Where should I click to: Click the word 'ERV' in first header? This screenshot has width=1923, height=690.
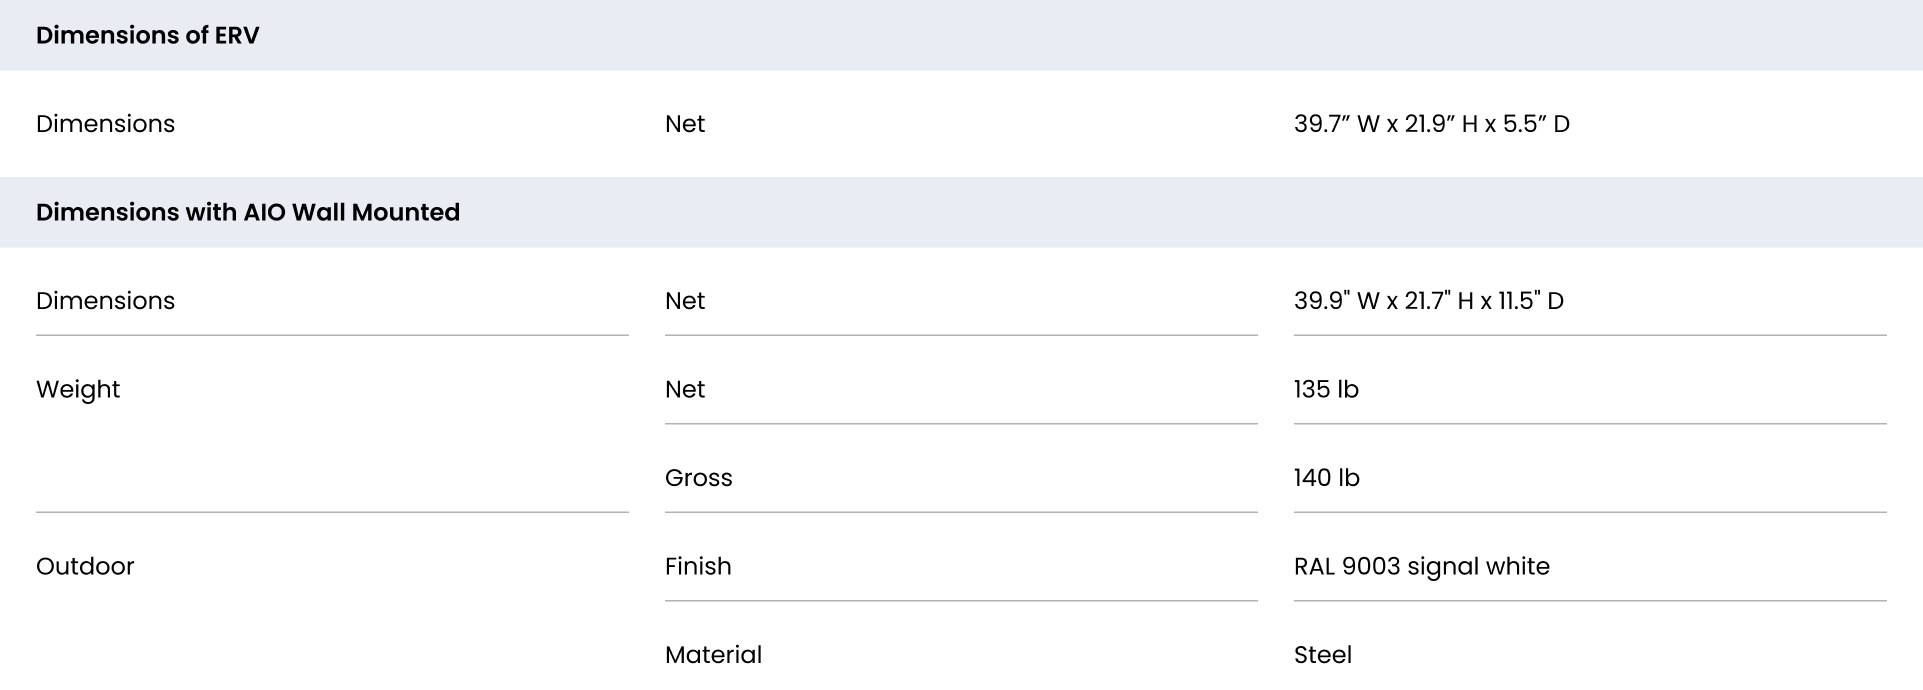(x=237, y=35)
